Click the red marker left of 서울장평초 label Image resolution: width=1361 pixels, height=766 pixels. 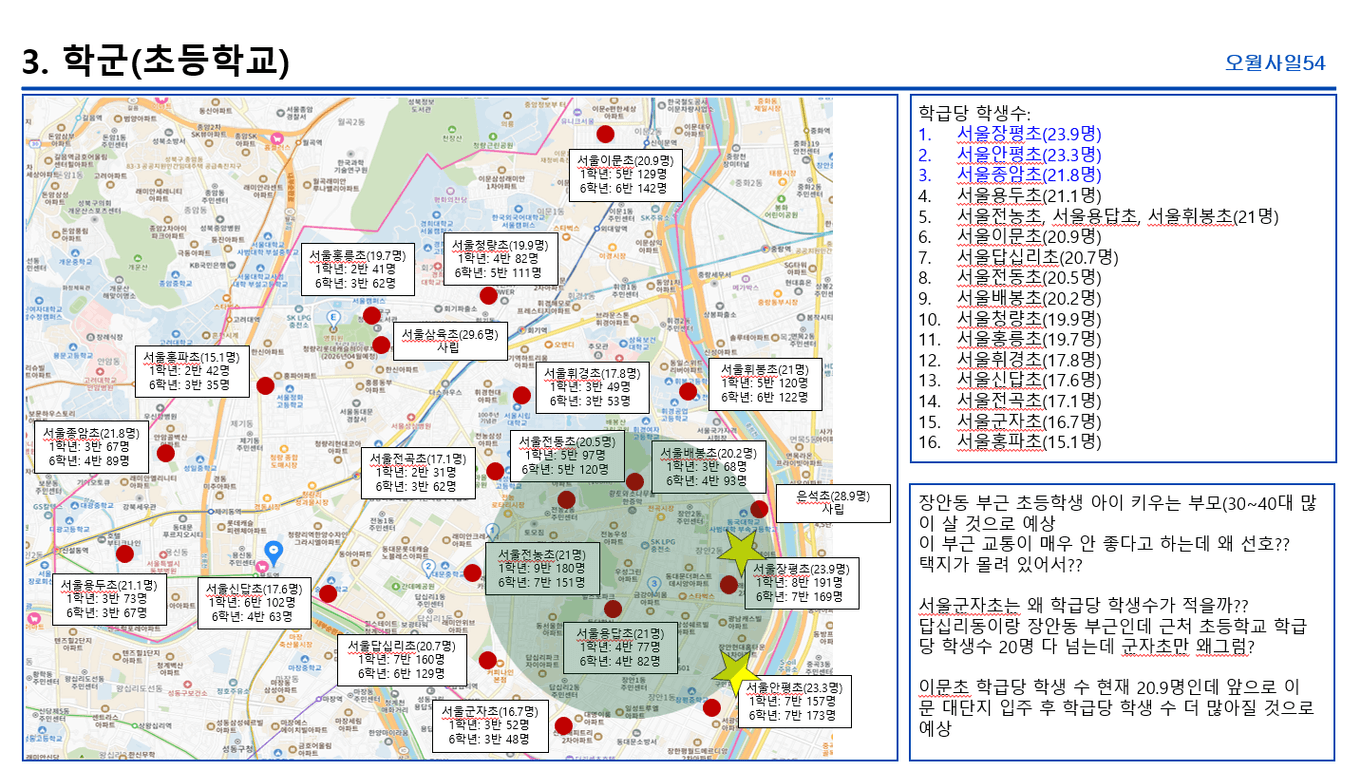729,584
